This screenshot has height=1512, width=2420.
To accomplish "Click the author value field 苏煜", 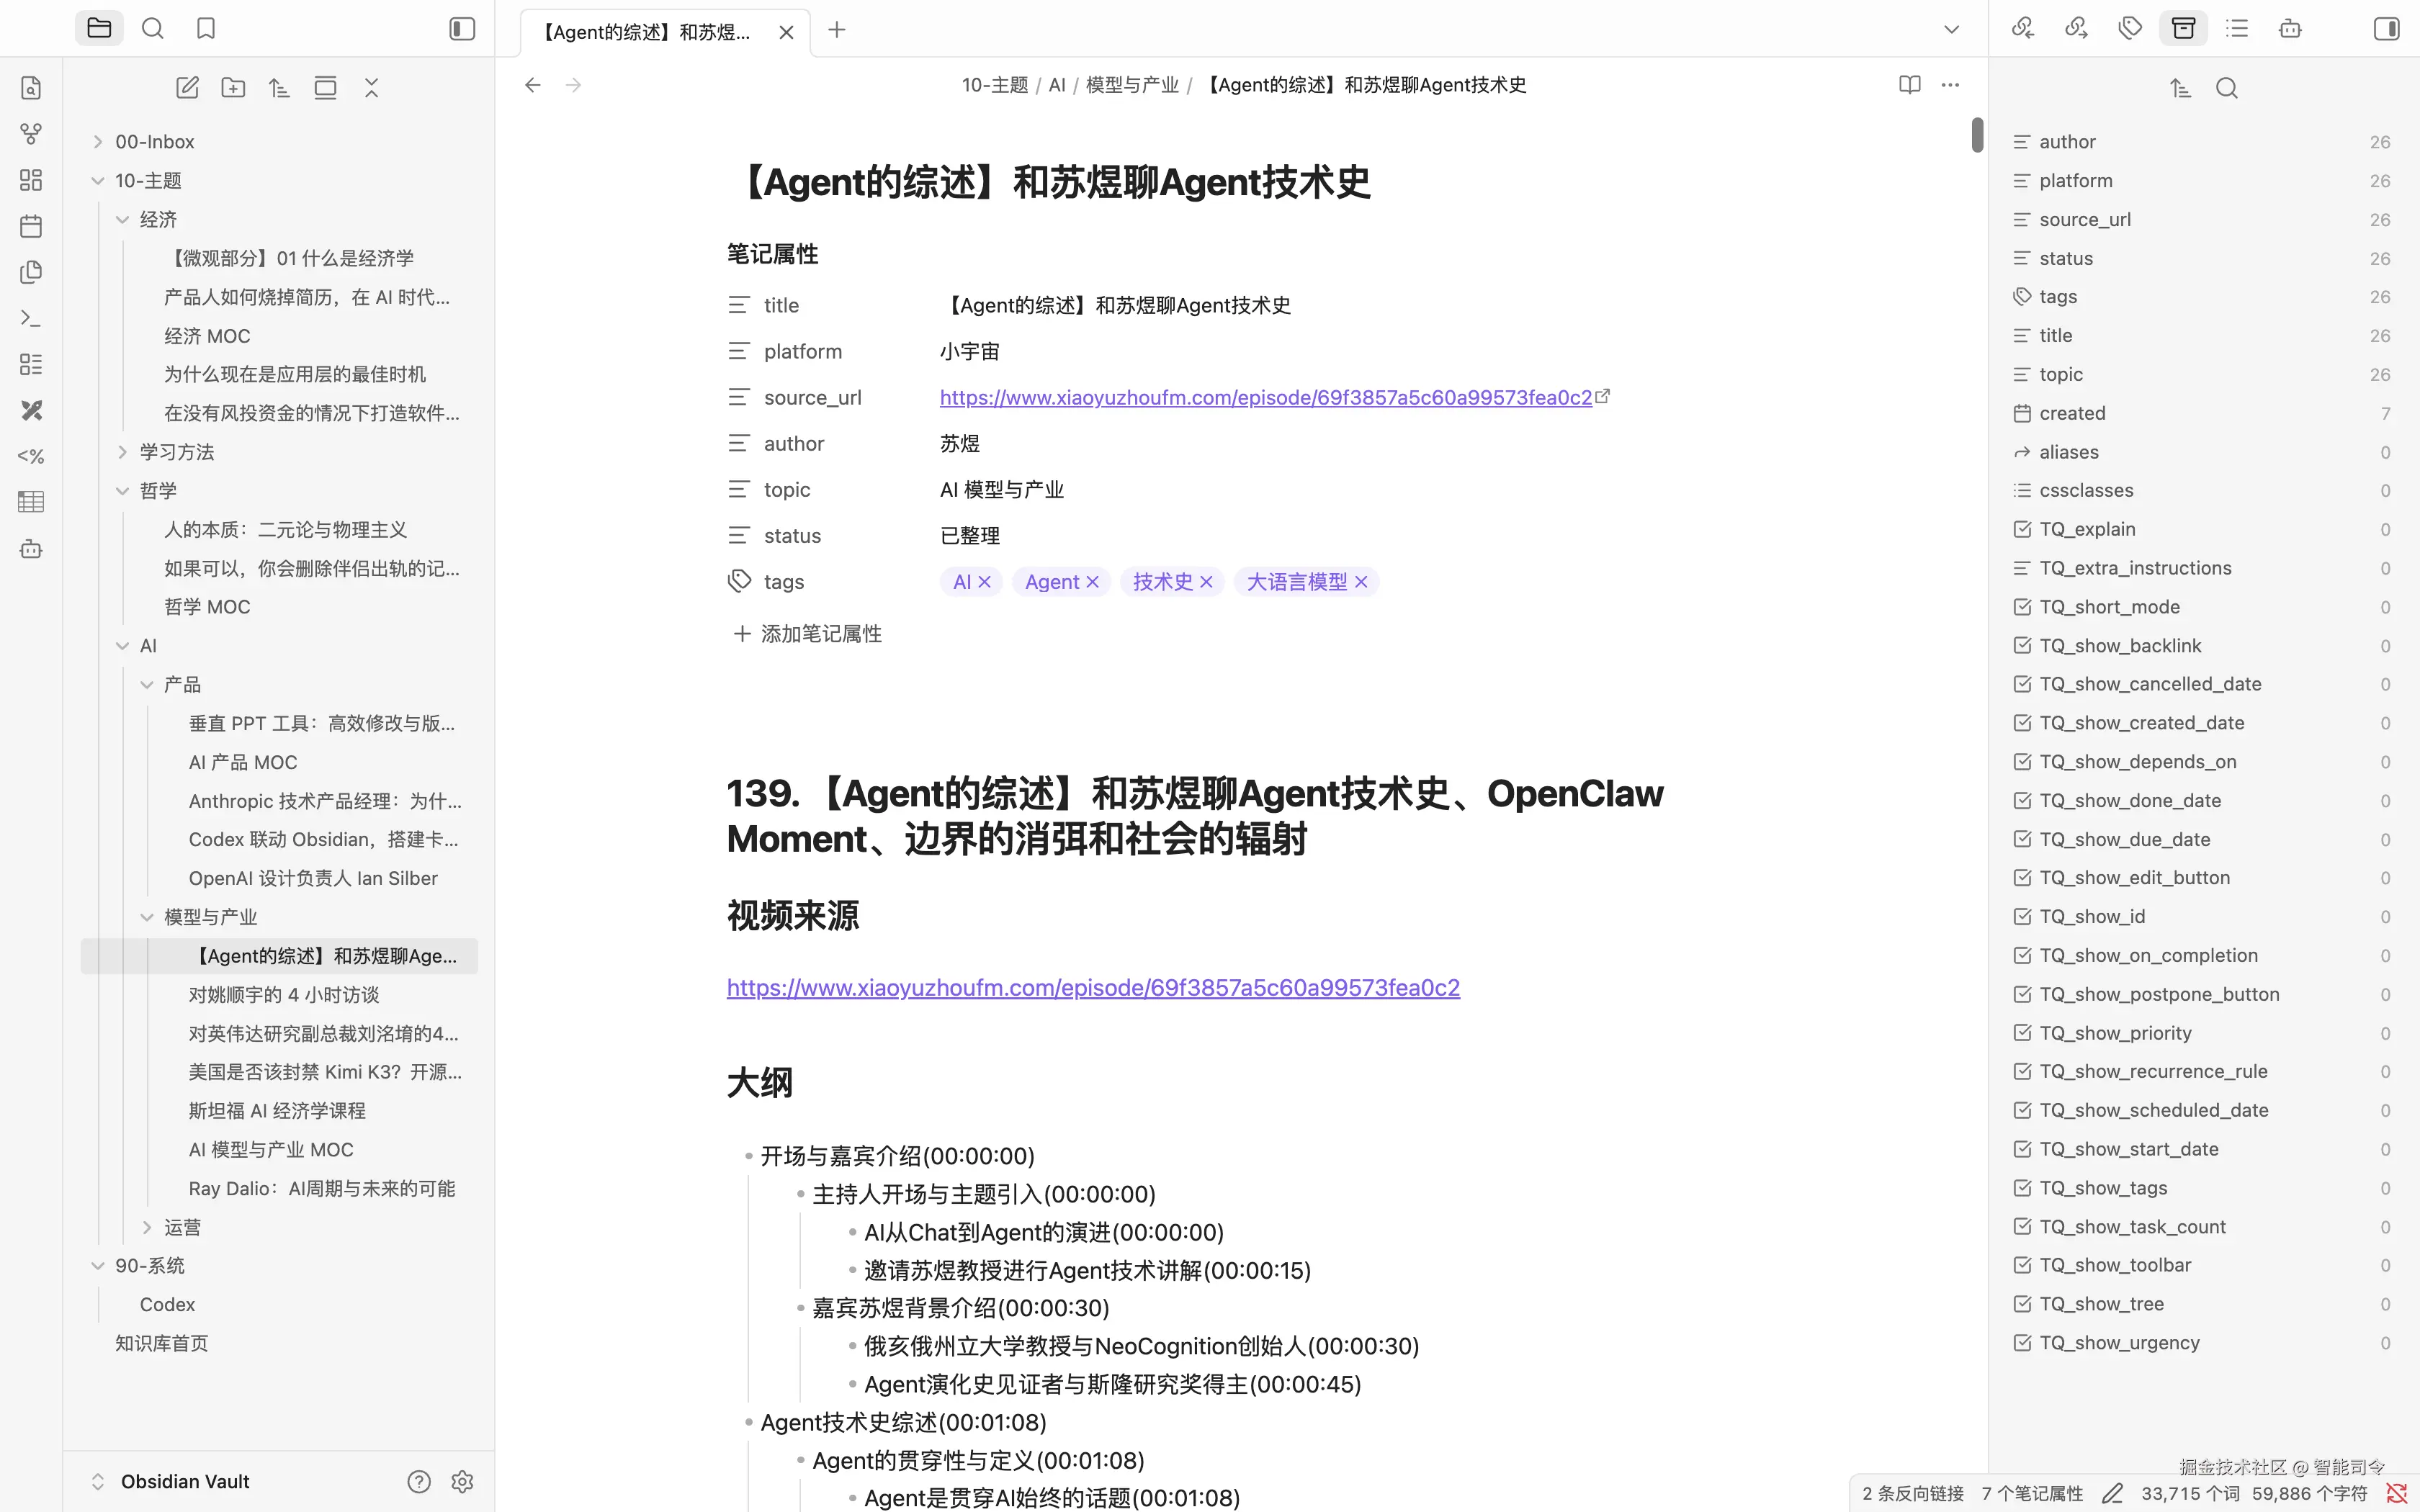I will (x=960, y=444).
